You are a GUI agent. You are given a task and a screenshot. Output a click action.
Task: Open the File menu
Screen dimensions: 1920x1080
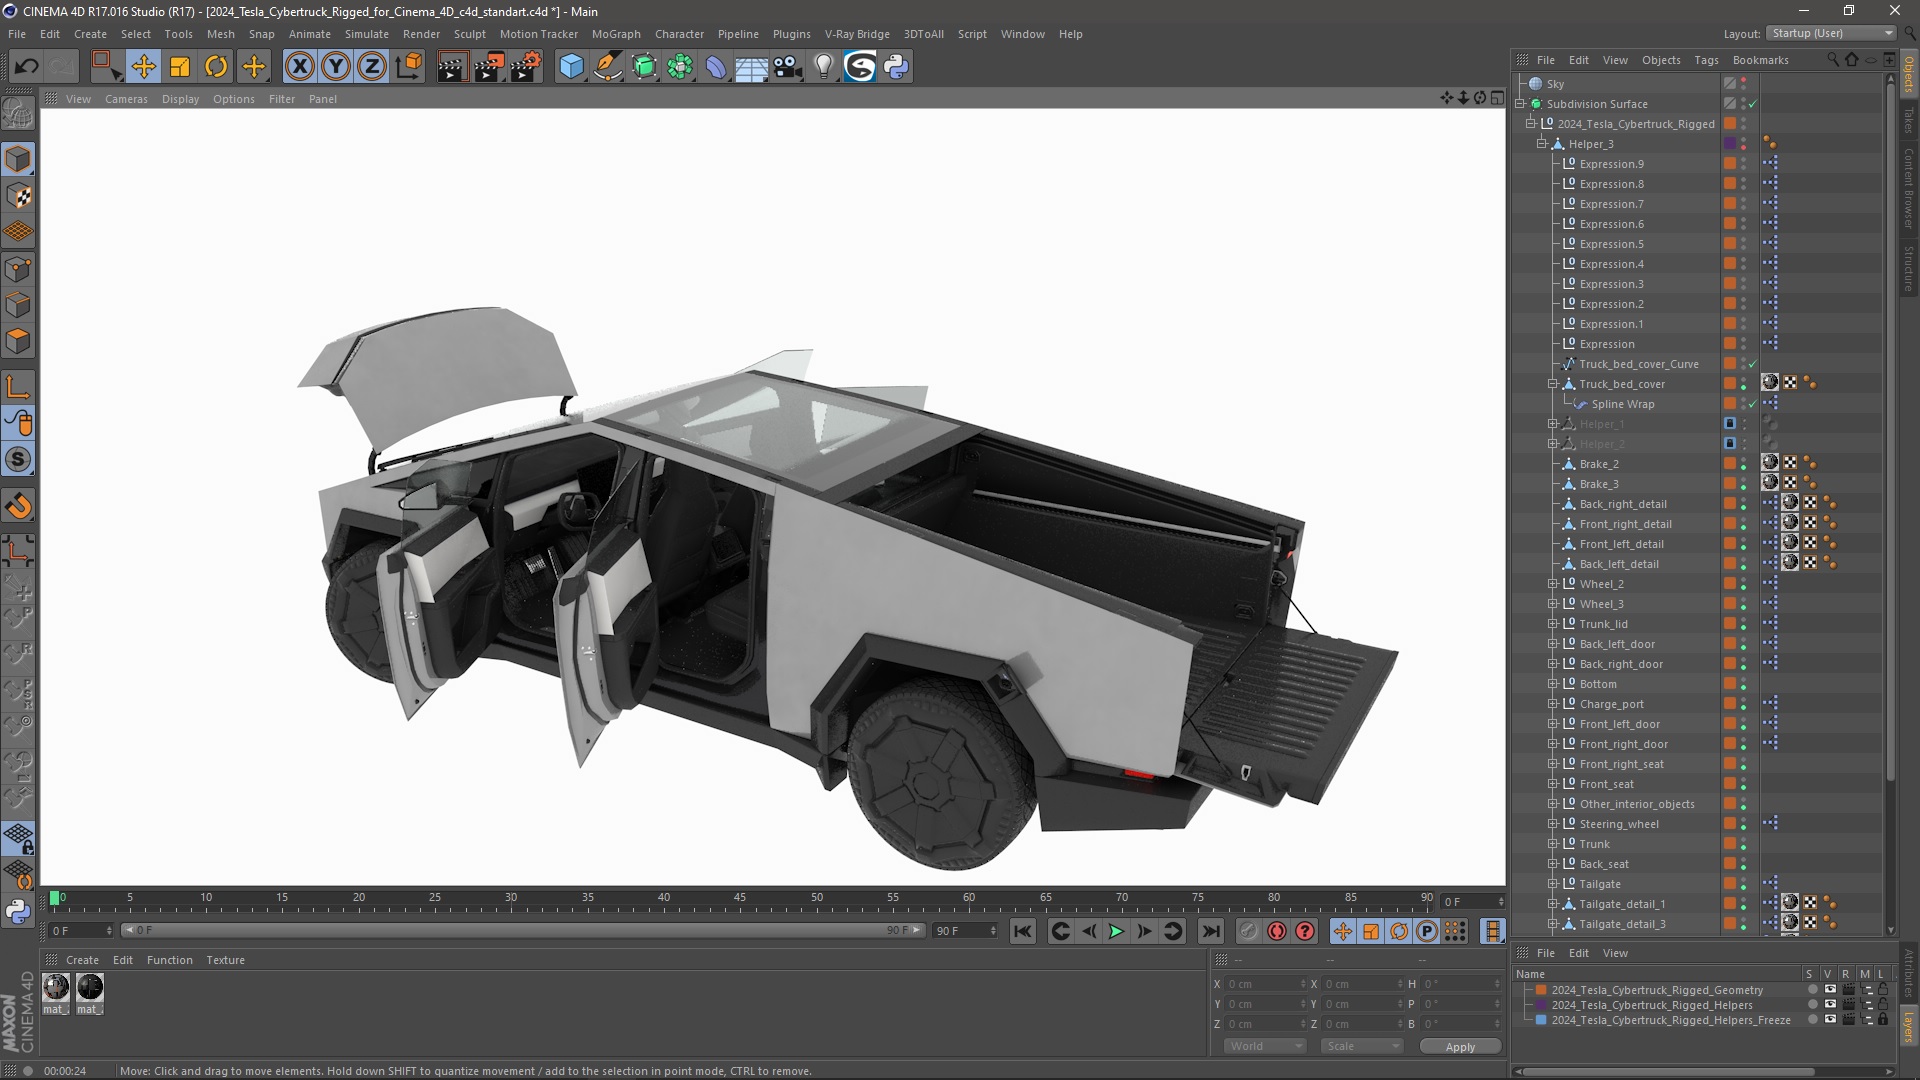point(17,34)
